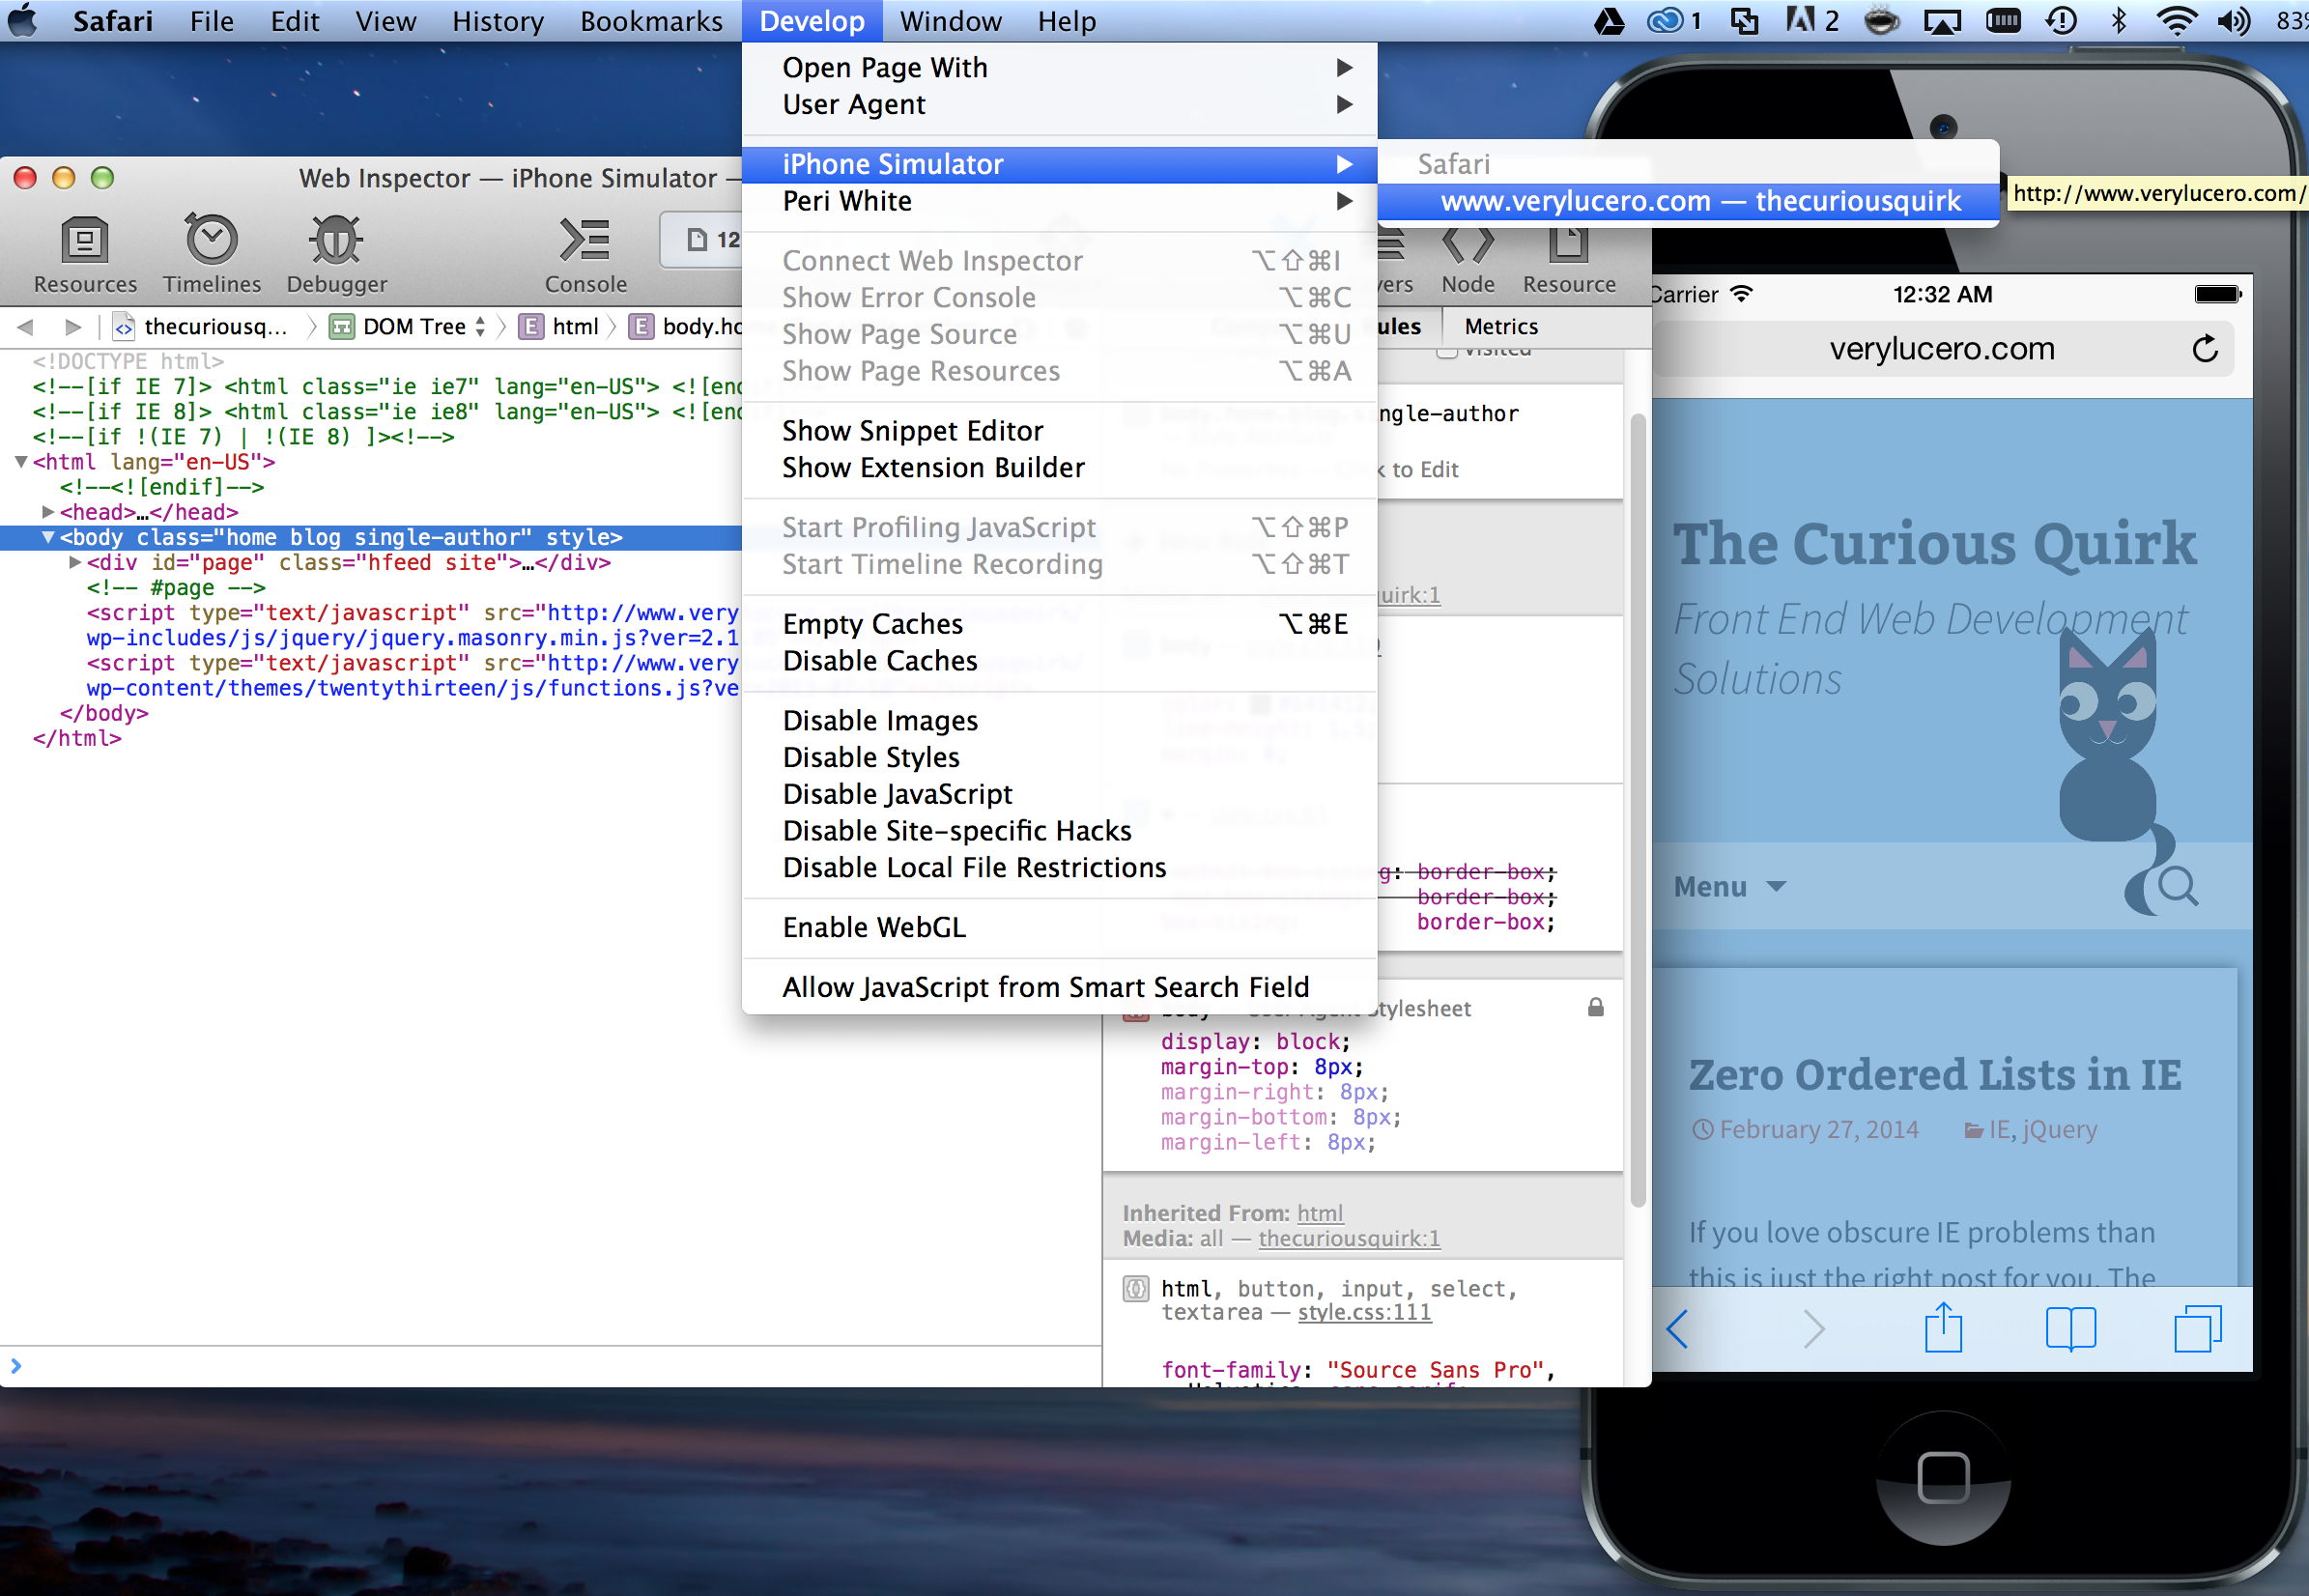Screen dimensions: 2309x1596
Task: Open the Wi-Fi status menu
Action: coord(2175,20)
